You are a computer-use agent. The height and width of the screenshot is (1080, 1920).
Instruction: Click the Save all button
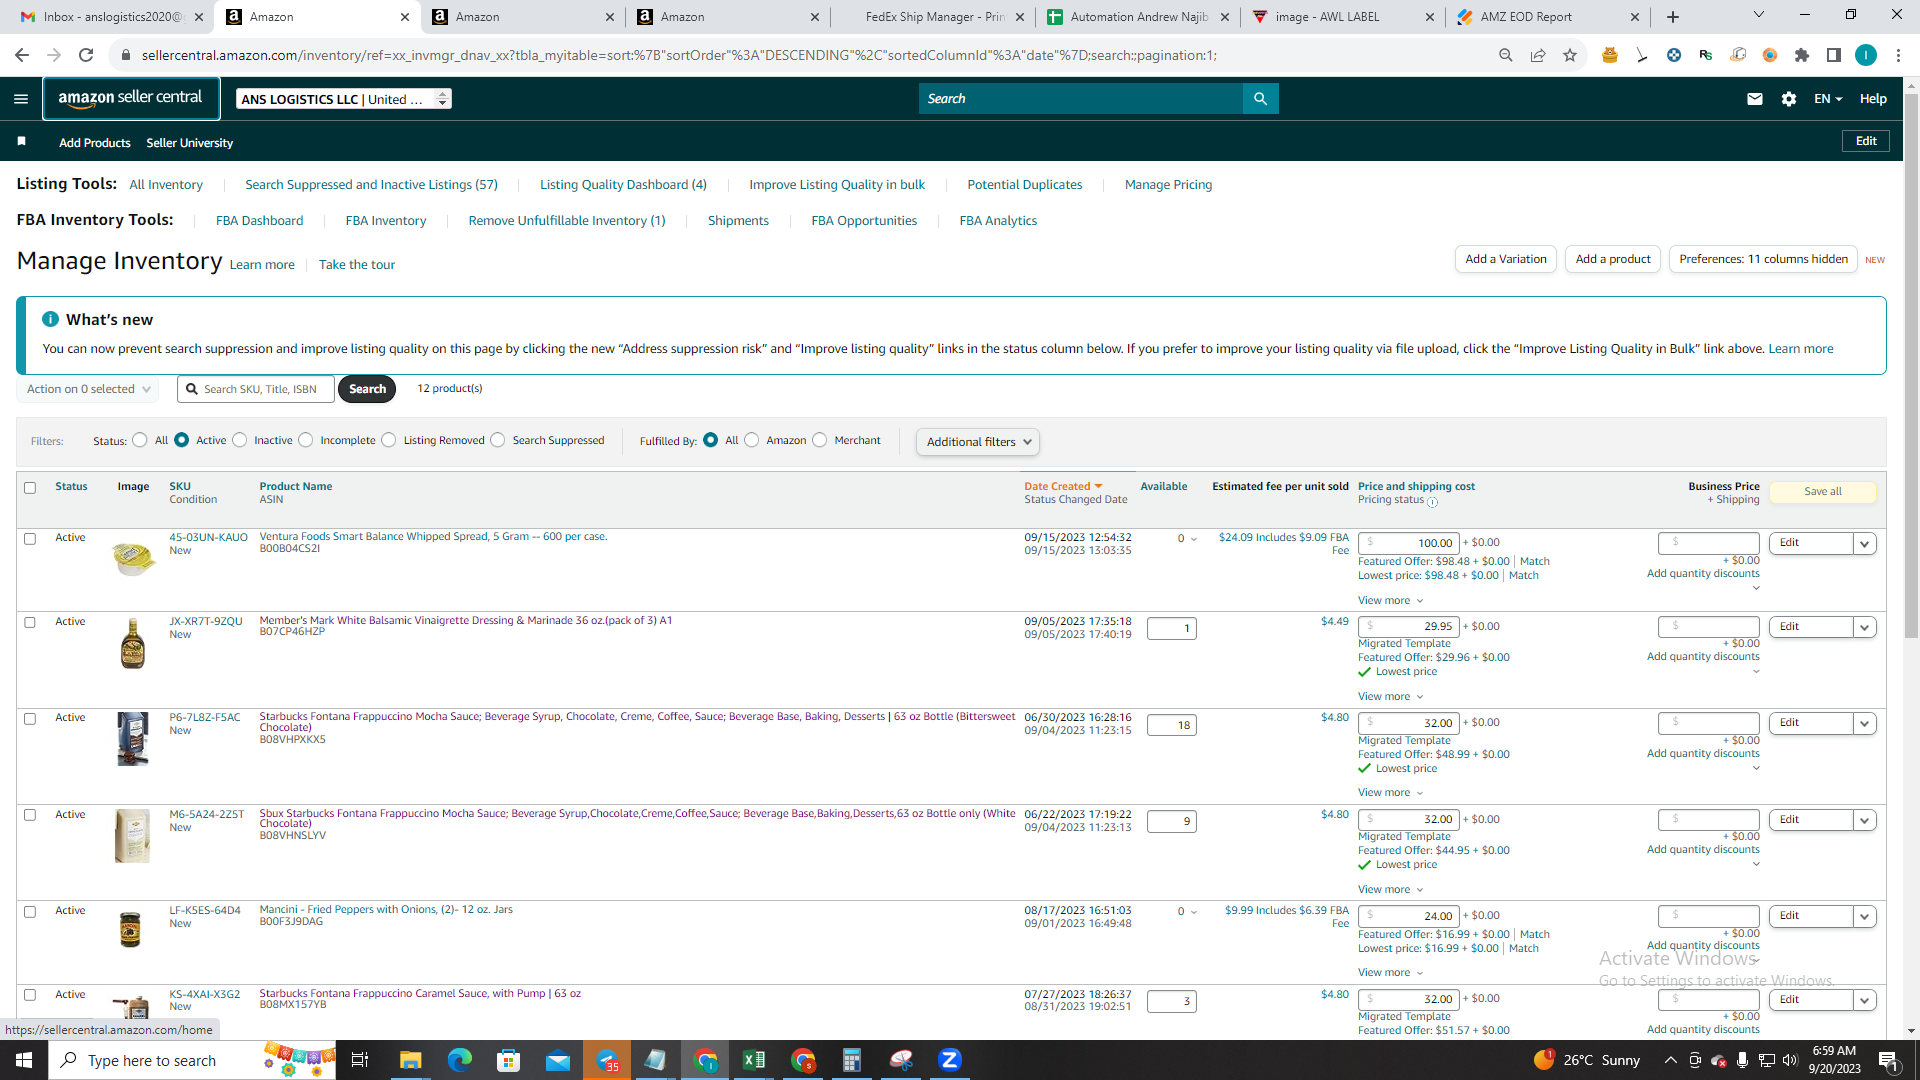coord(1822,492)
